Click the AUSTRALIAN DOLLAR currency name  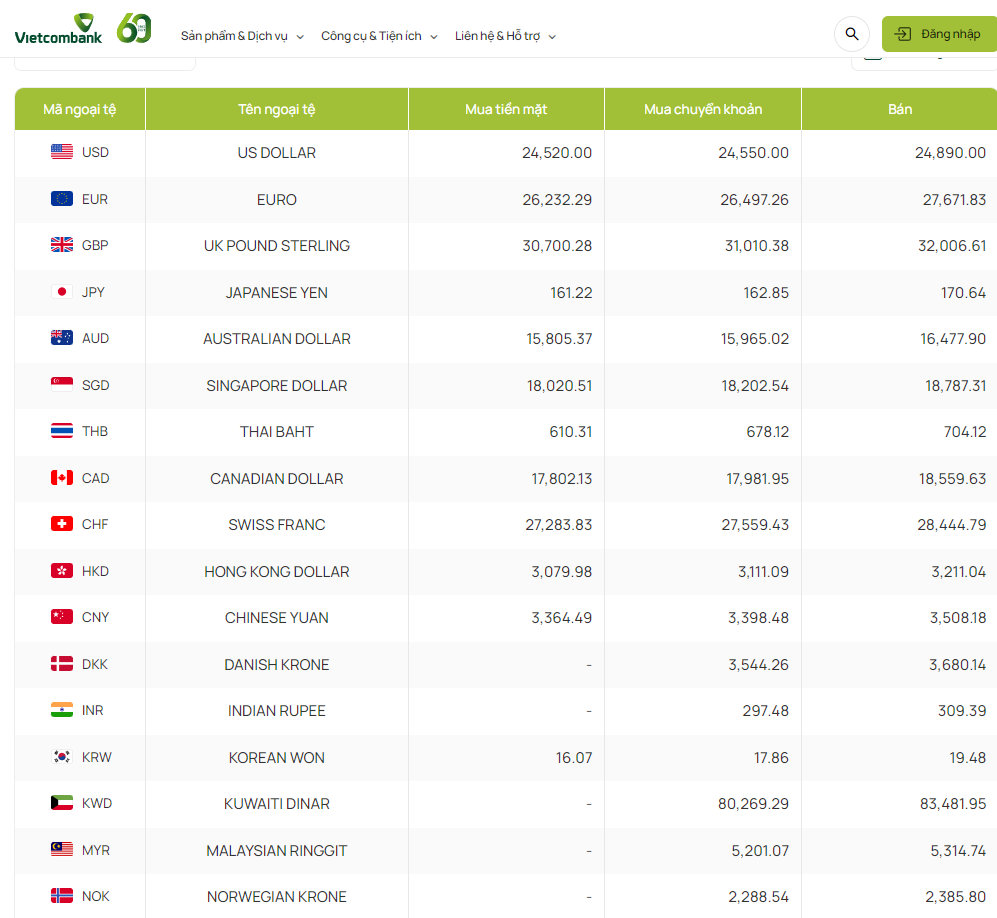(x=277, y=339)
